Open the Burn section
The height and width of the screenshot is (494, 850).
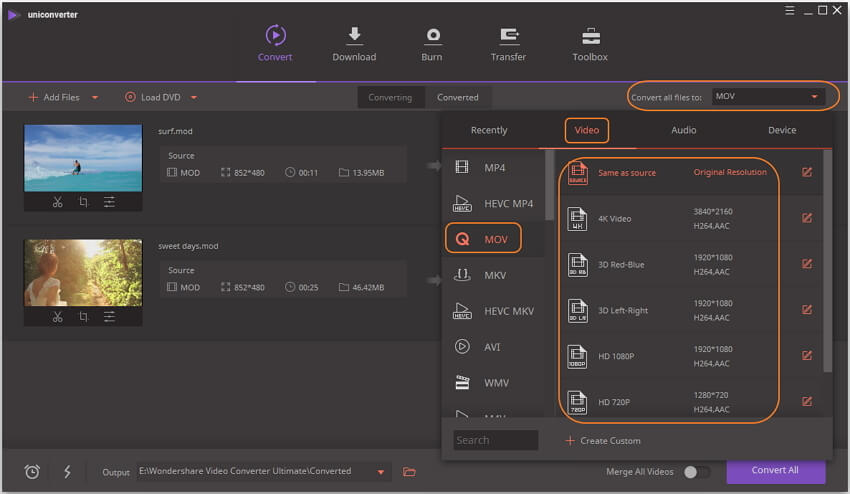coord(432,43)
